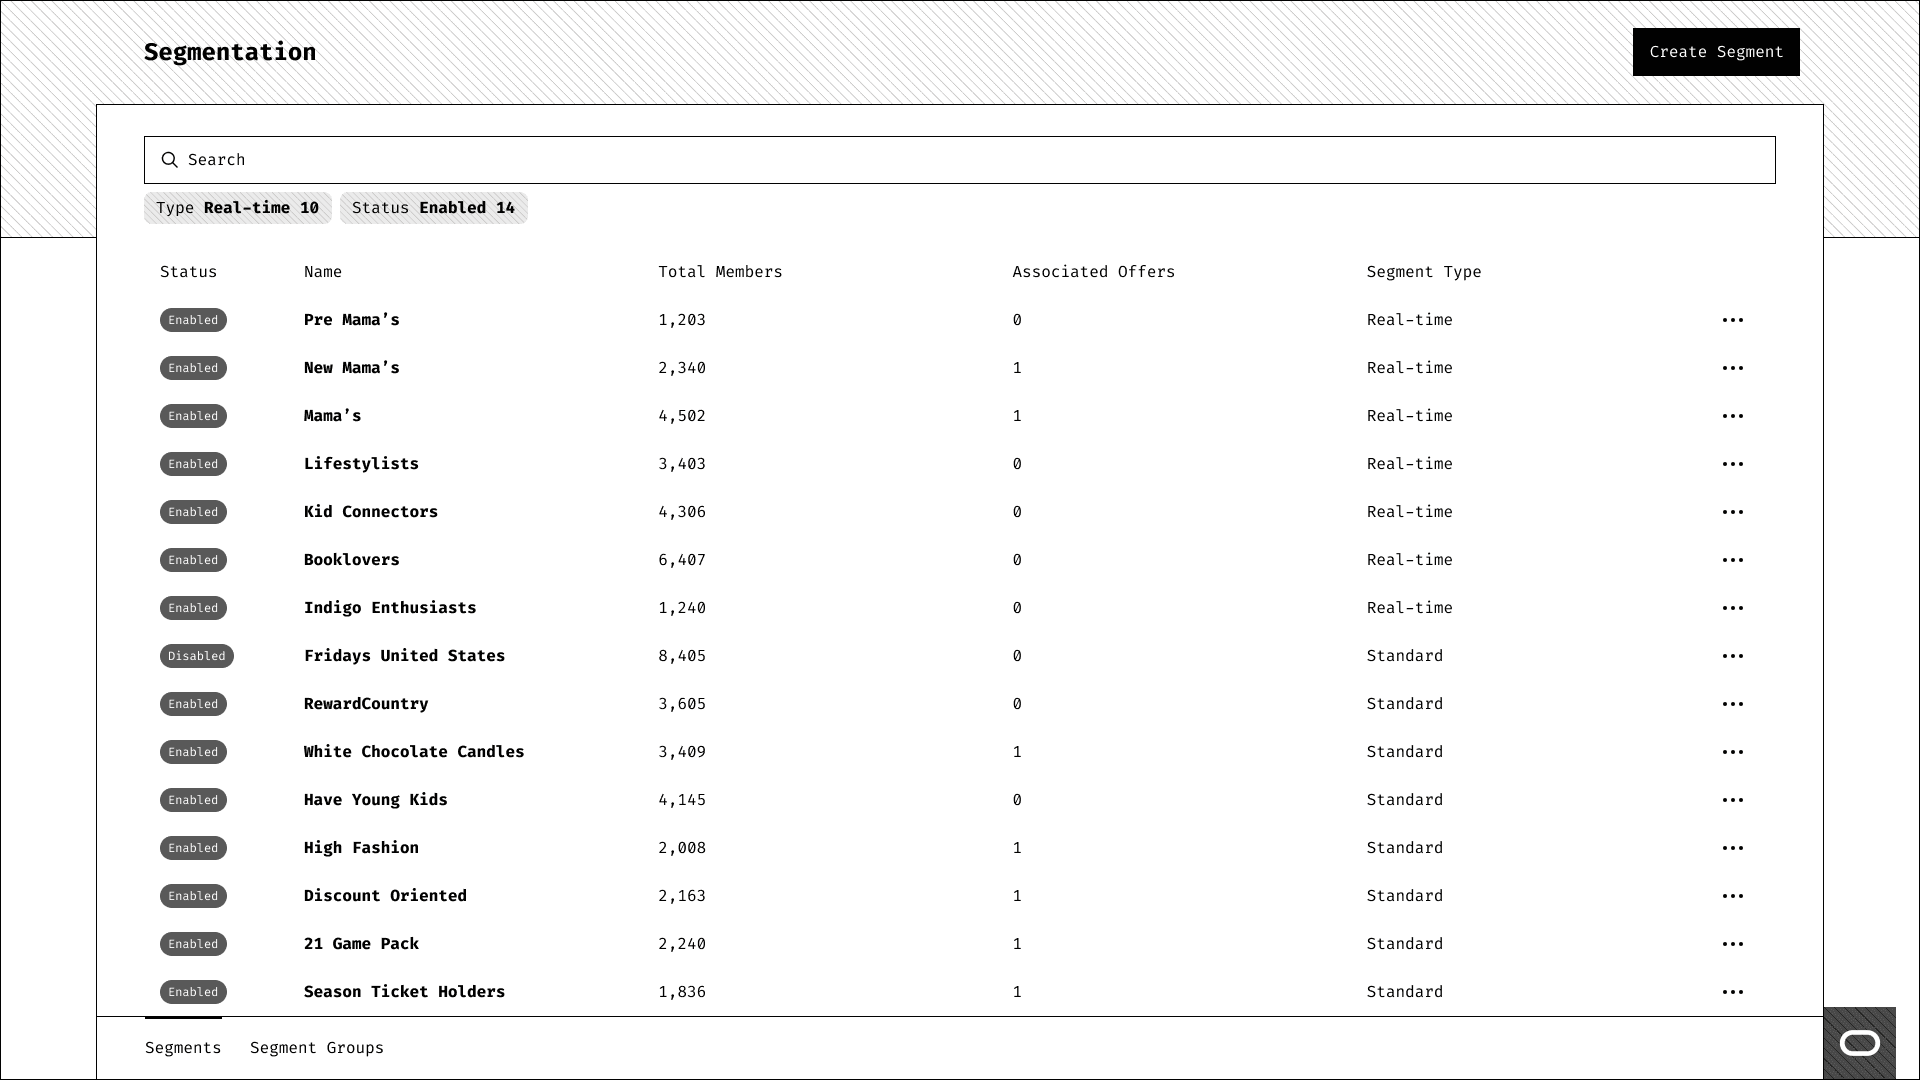Click ellipsis icon for Fridays United States

click(1732, 656)
